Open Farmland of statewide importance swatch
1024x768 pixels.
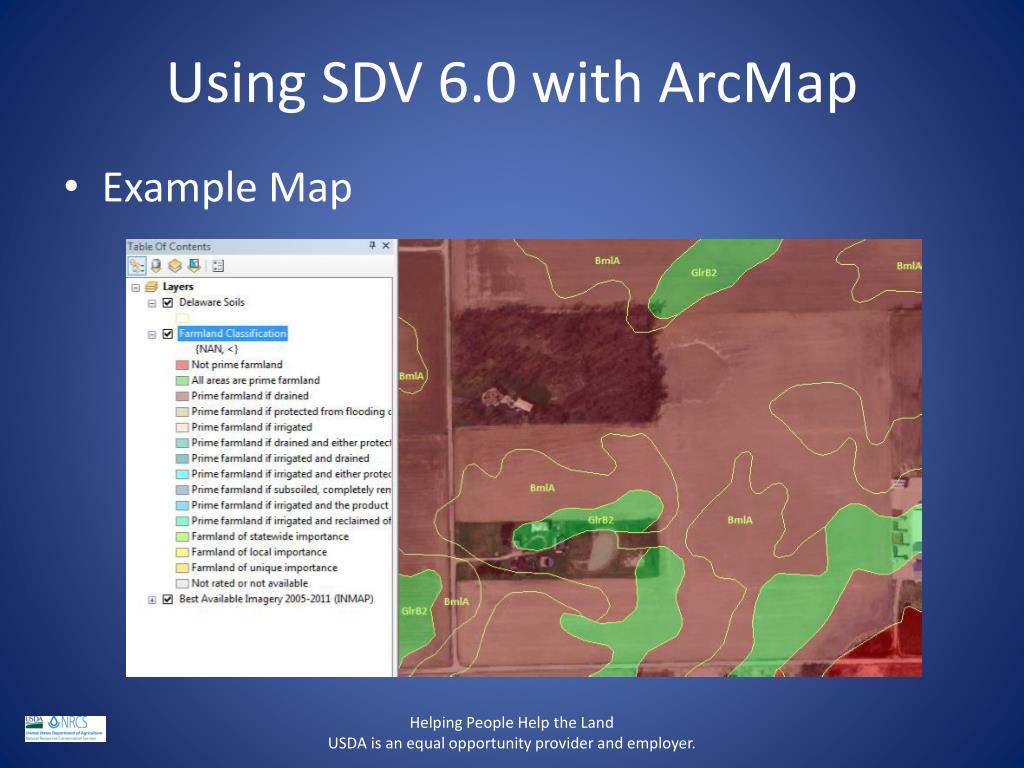pos(182,537)
